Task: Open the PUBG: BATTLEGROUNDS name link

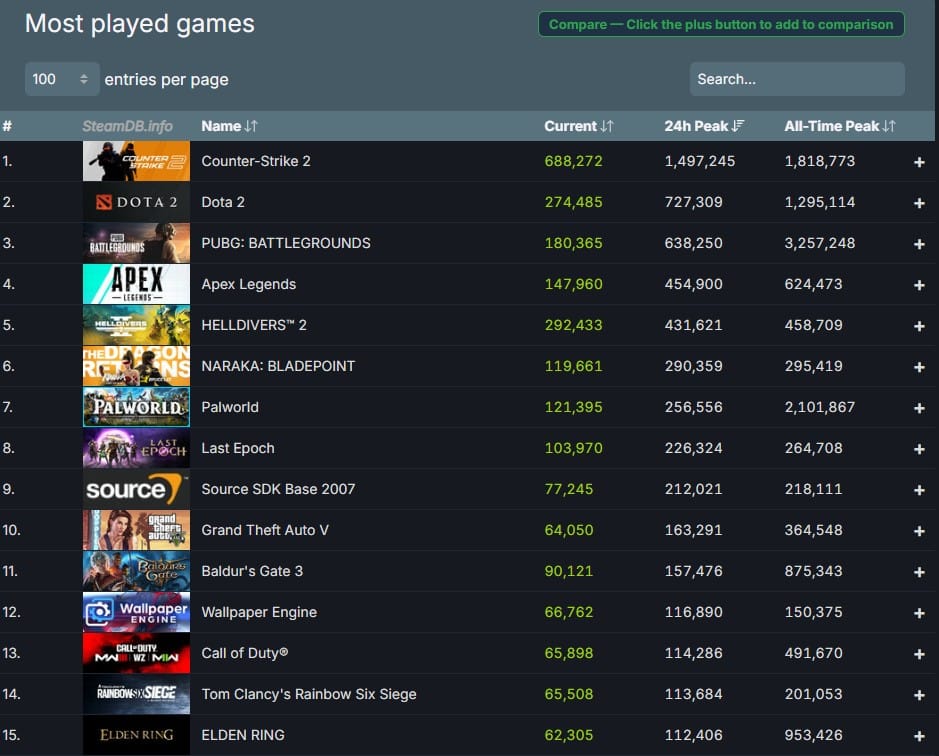Action: 286,243
